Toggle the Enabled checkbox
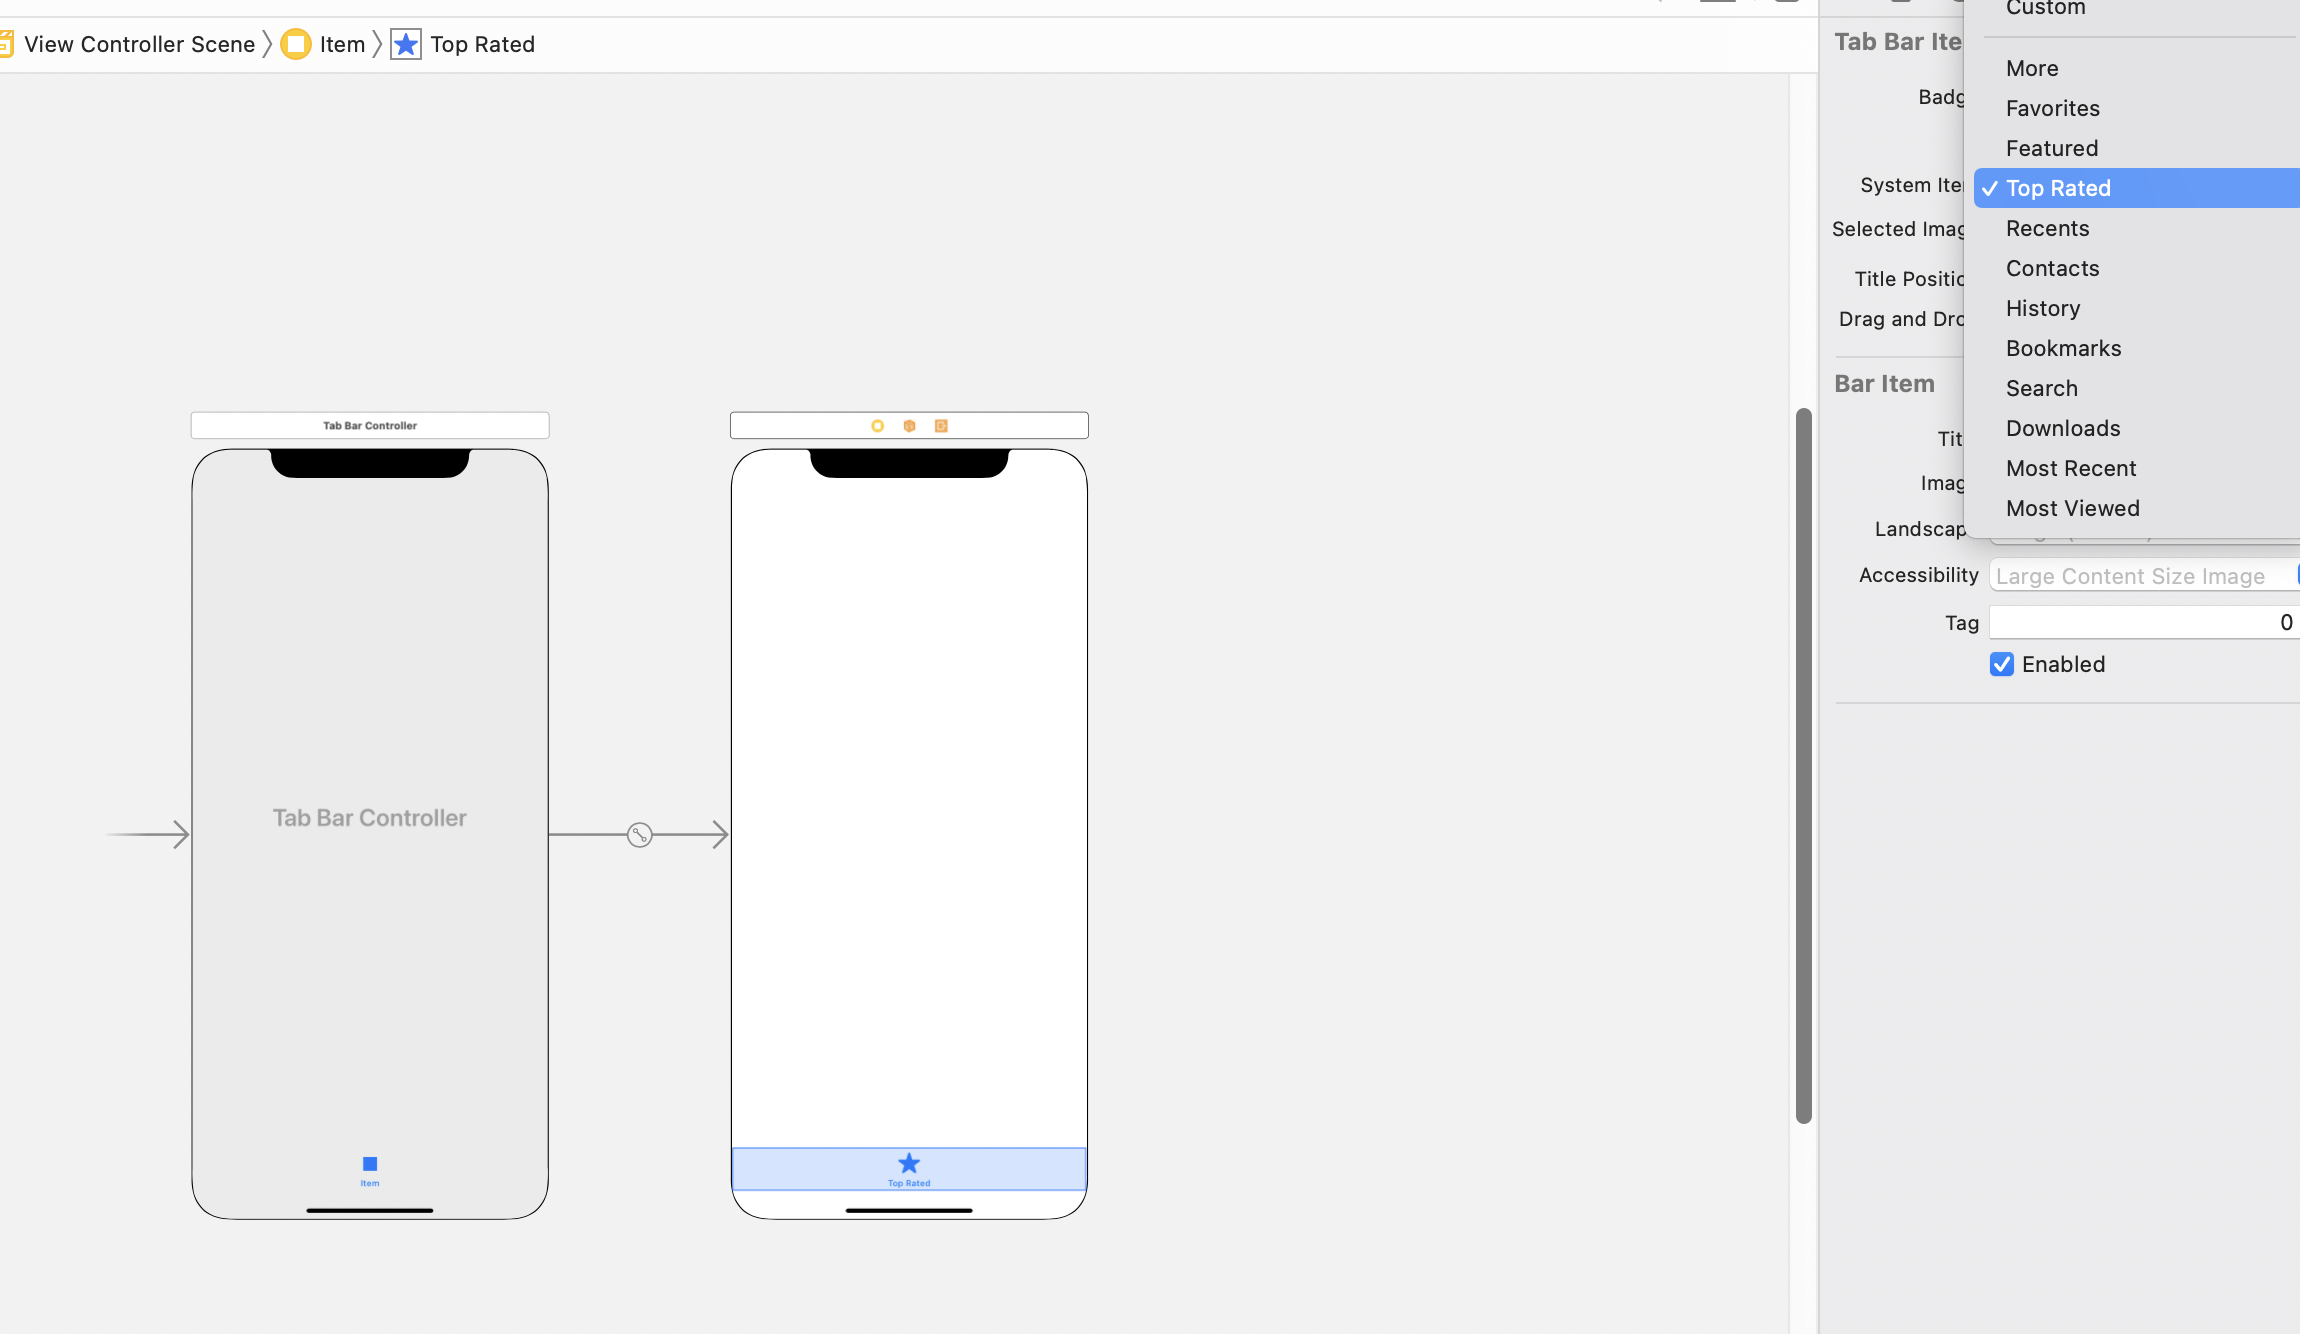Viewport: 2300px width, 1334px height. click(2001, 664)
